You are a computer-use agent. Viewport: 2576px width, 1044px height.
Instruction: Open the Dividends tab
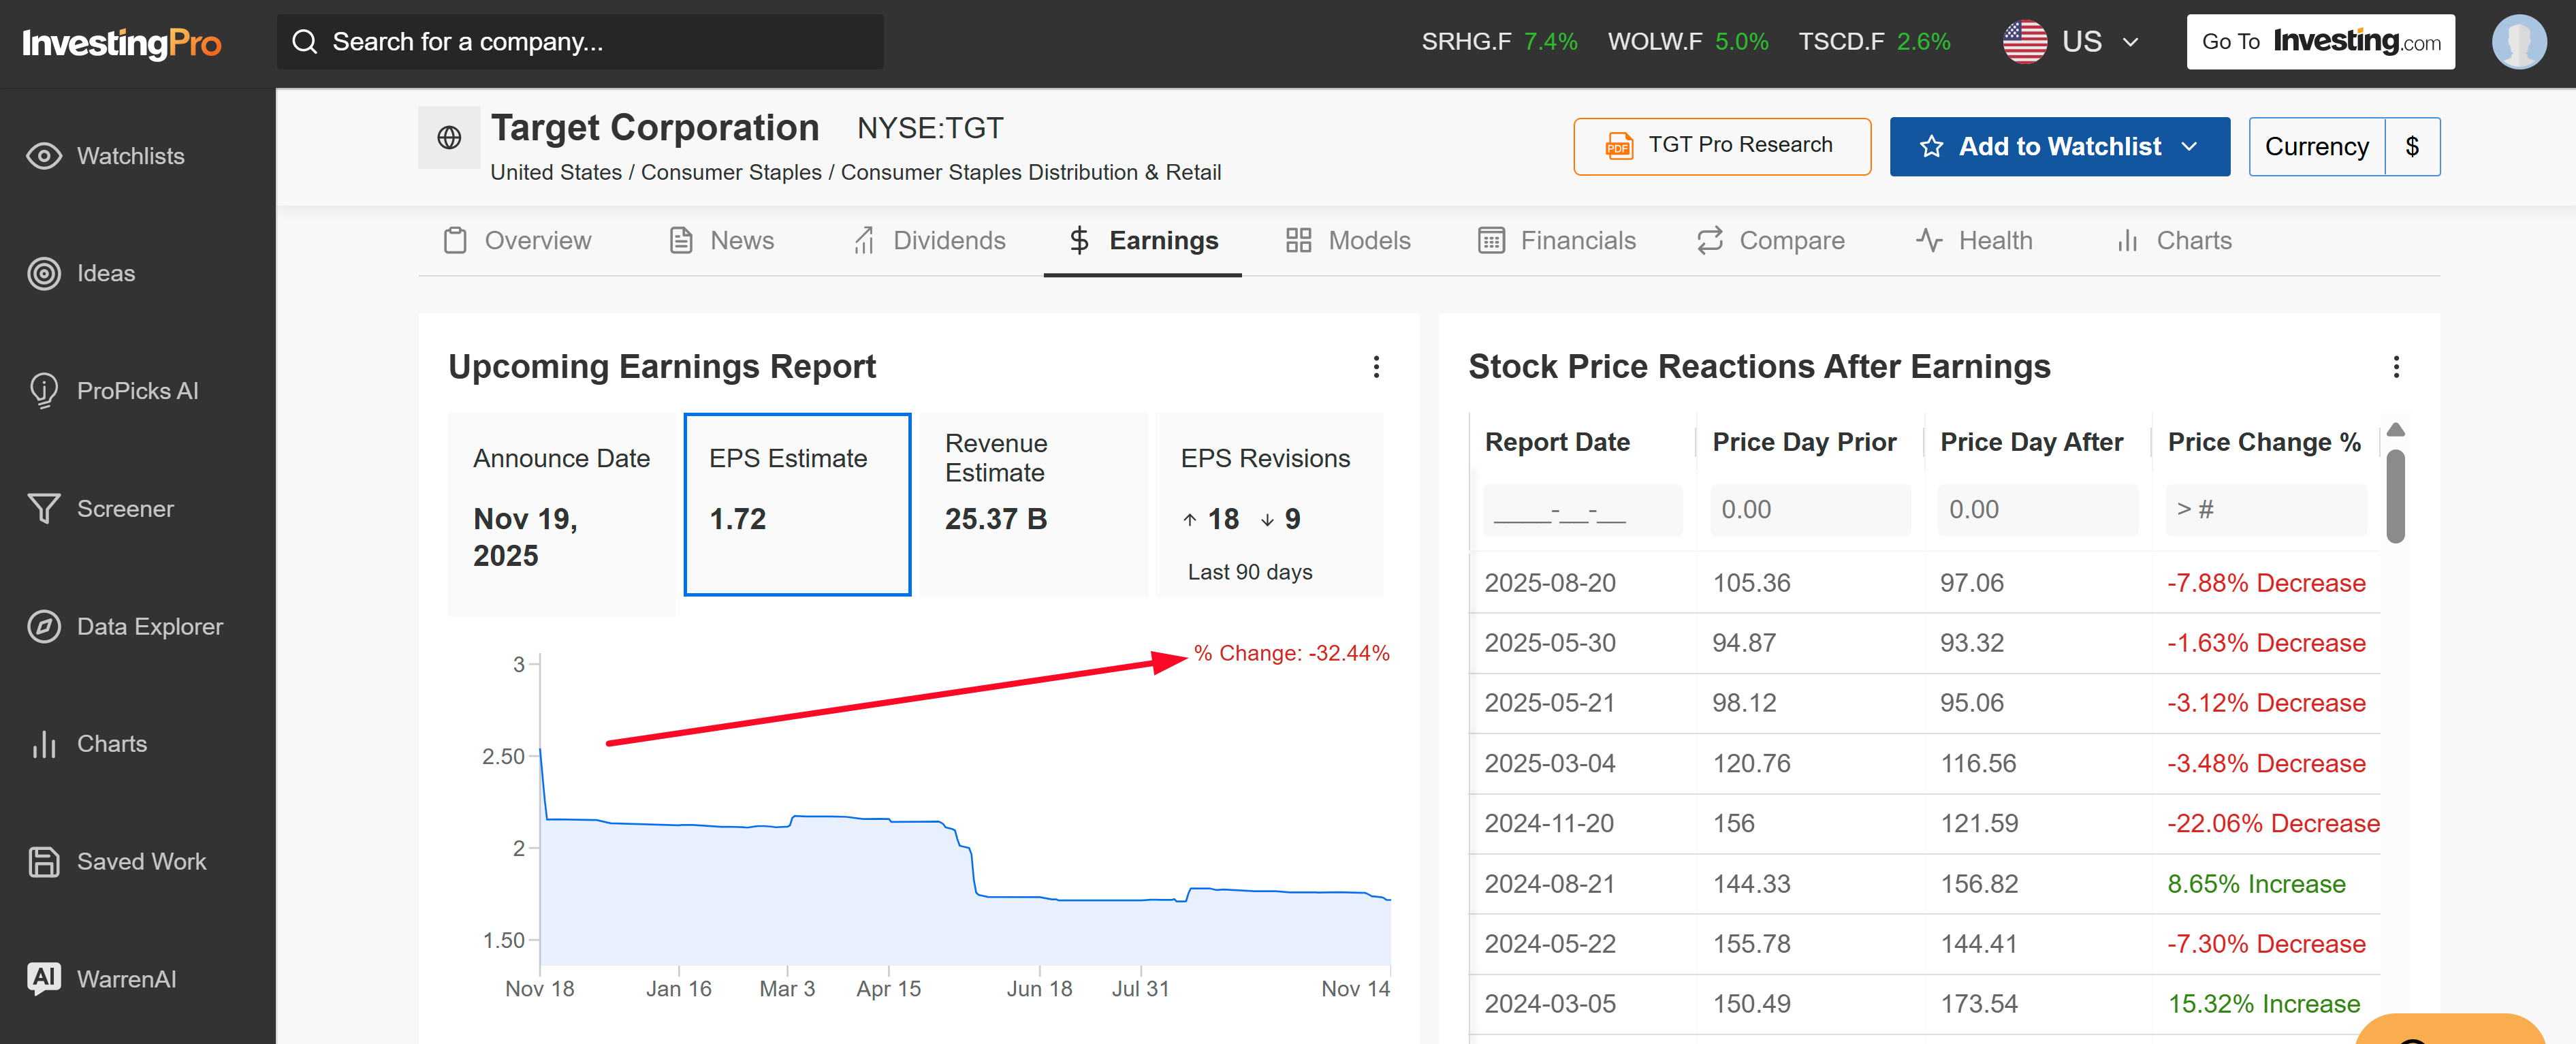click(x=949, y=240)
